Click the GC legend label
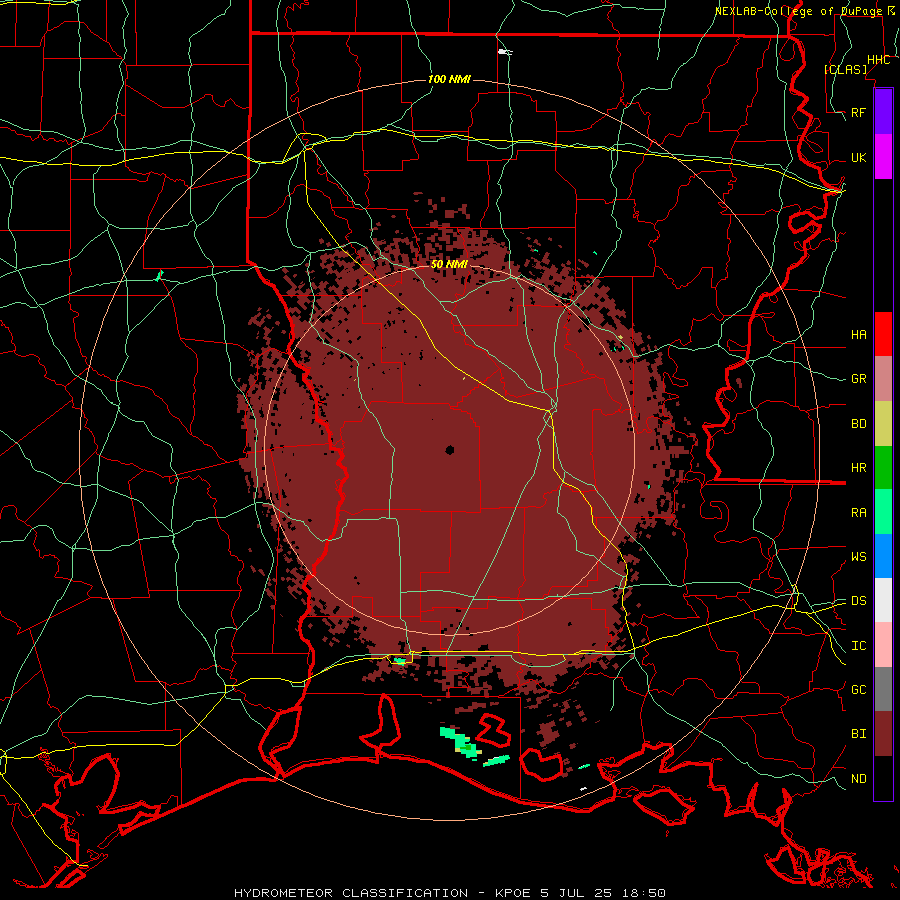 (x=858, y=689)
